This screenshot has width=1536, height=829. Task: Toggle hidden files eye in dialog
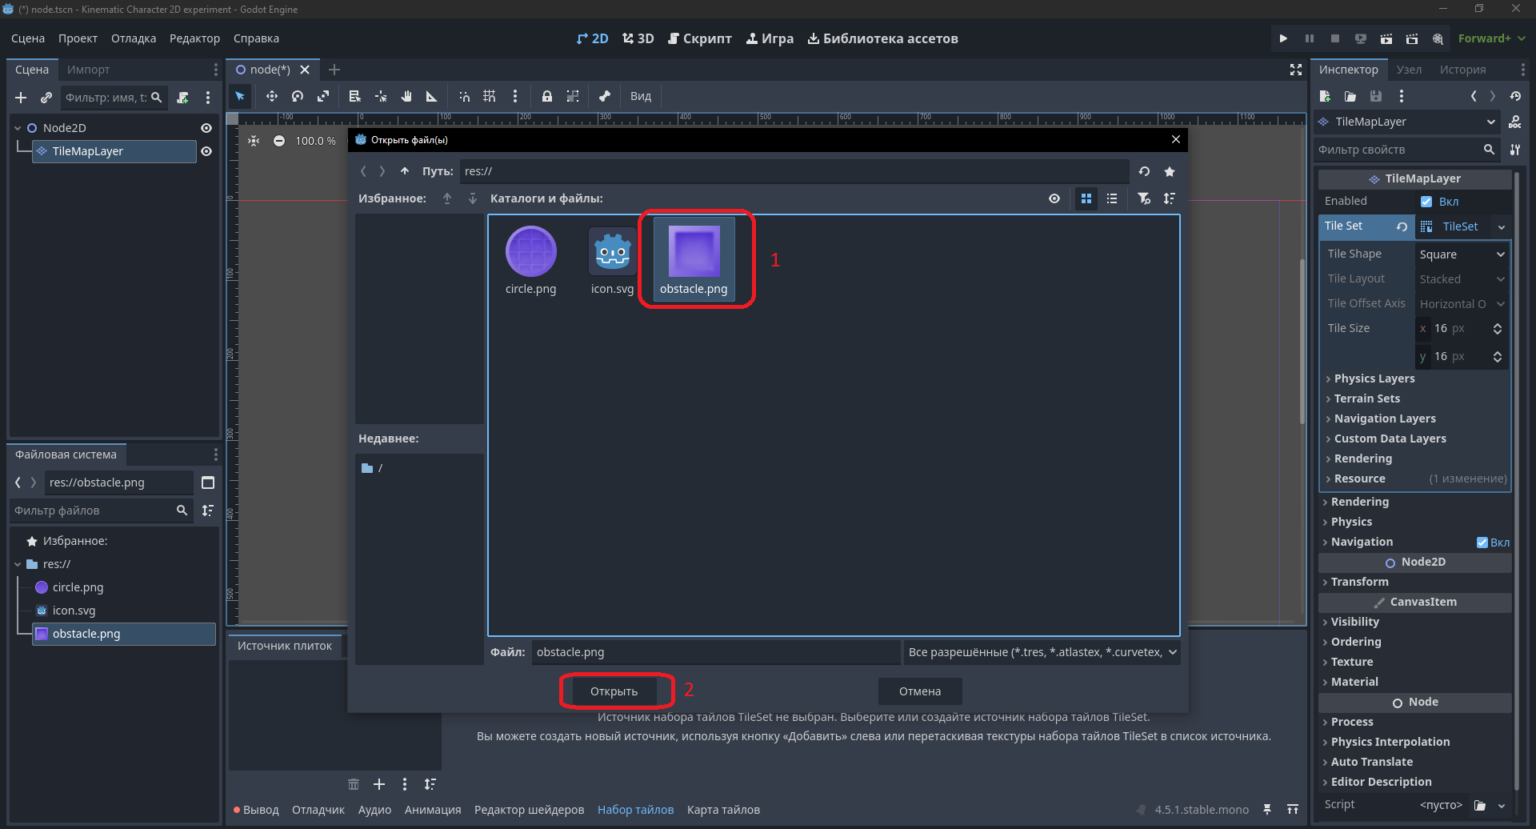(1054, 199)
